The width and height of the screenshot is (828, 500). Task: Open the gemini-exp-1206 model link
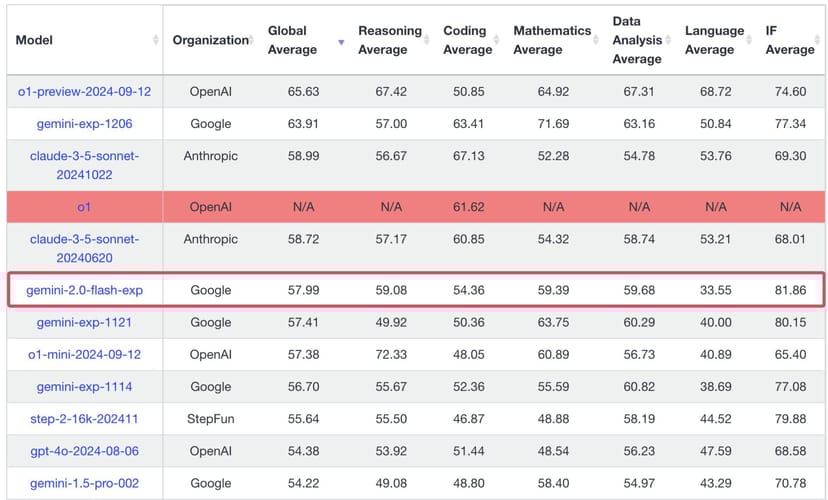pos(84,124)
